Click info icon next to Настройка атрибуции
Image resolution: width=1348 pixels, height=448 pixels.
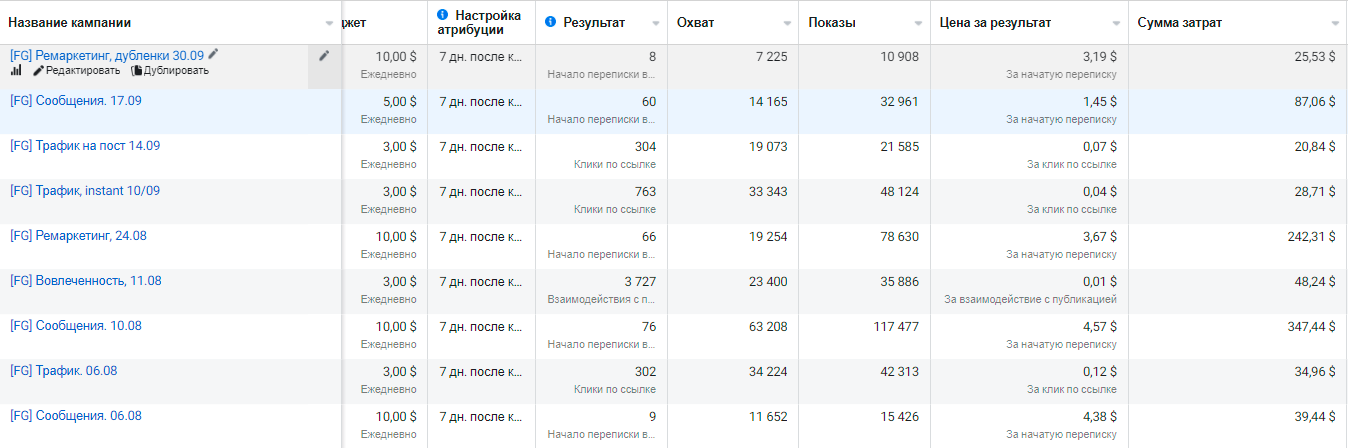point(443,16)
